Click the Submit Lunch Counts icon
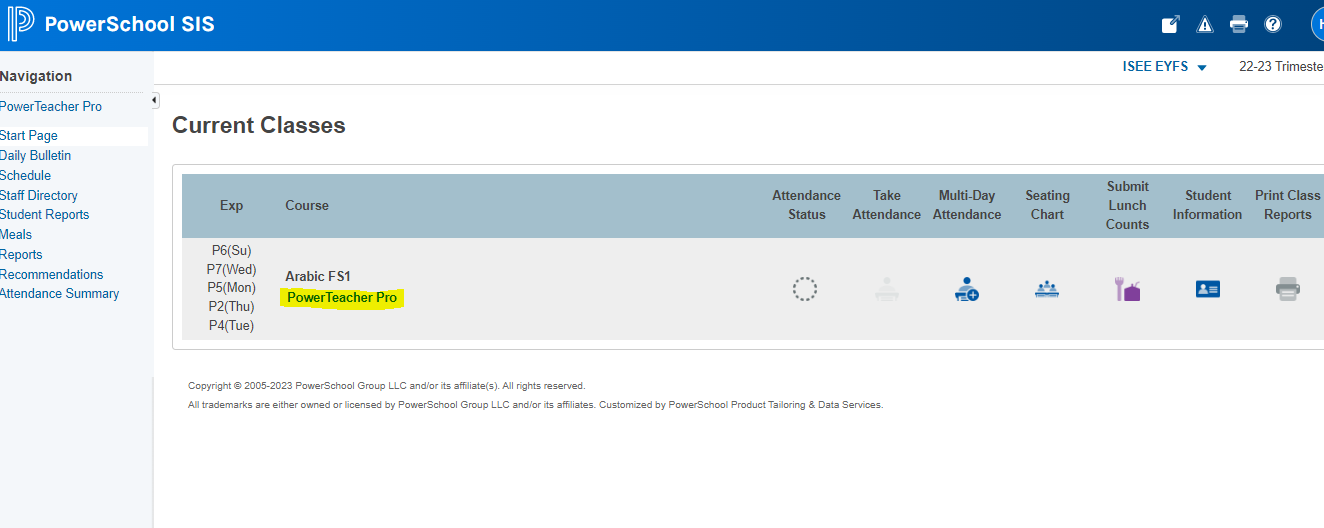1324x528 pixels. pos(1127,290)
